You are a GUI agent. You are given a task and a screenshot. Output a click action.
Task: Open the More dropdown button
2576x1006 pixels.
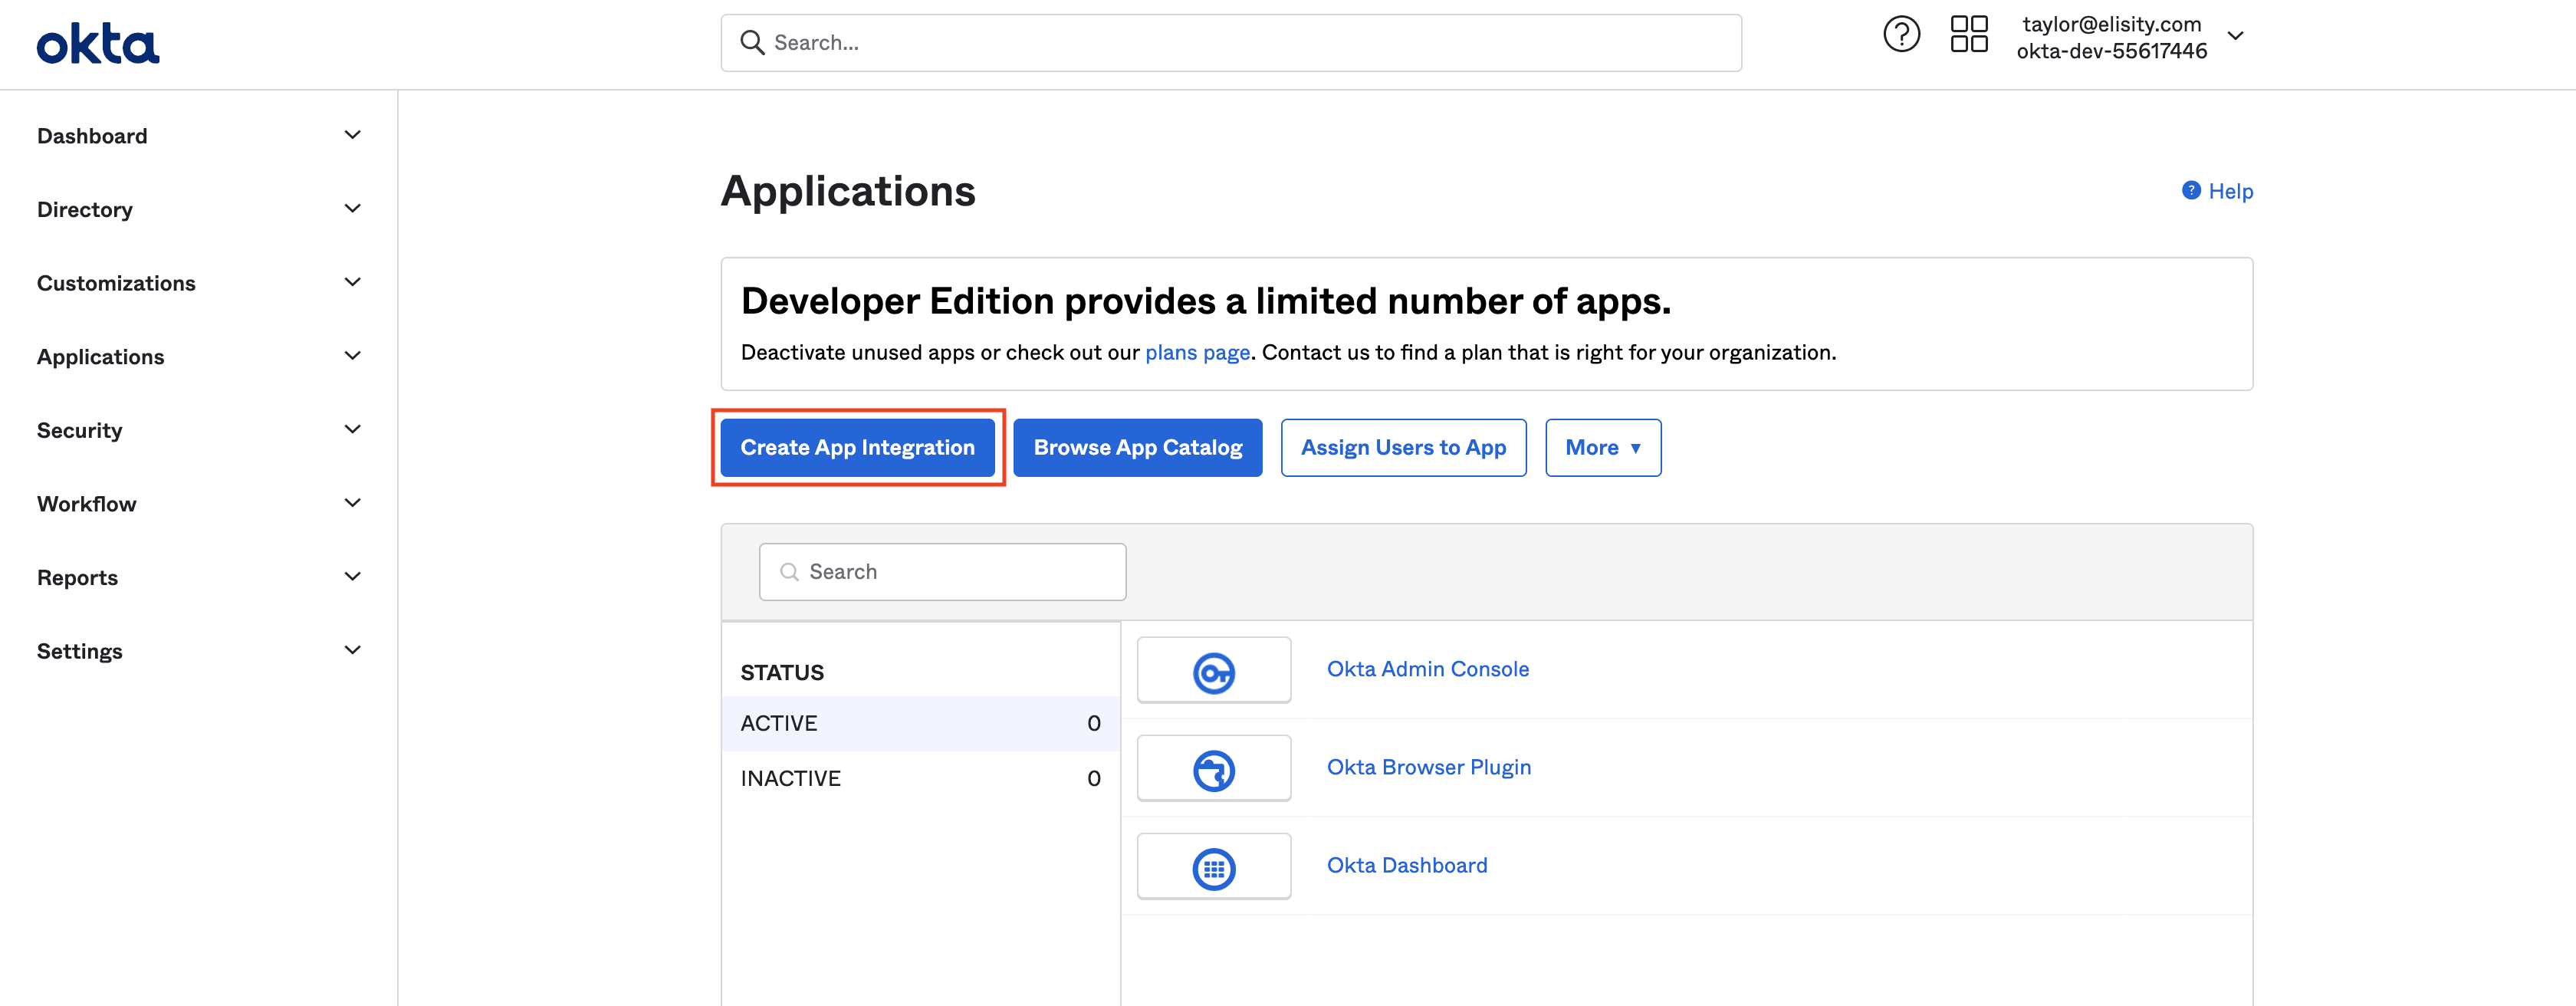1602,447
